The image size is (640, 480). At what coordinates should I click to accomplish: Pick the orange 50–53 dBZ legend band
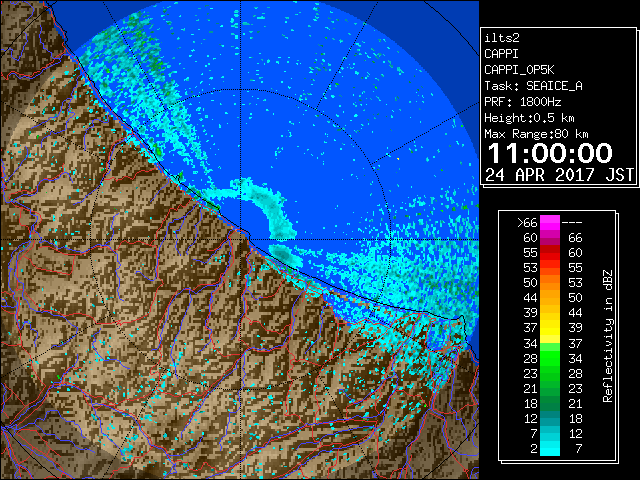point(550,282)
